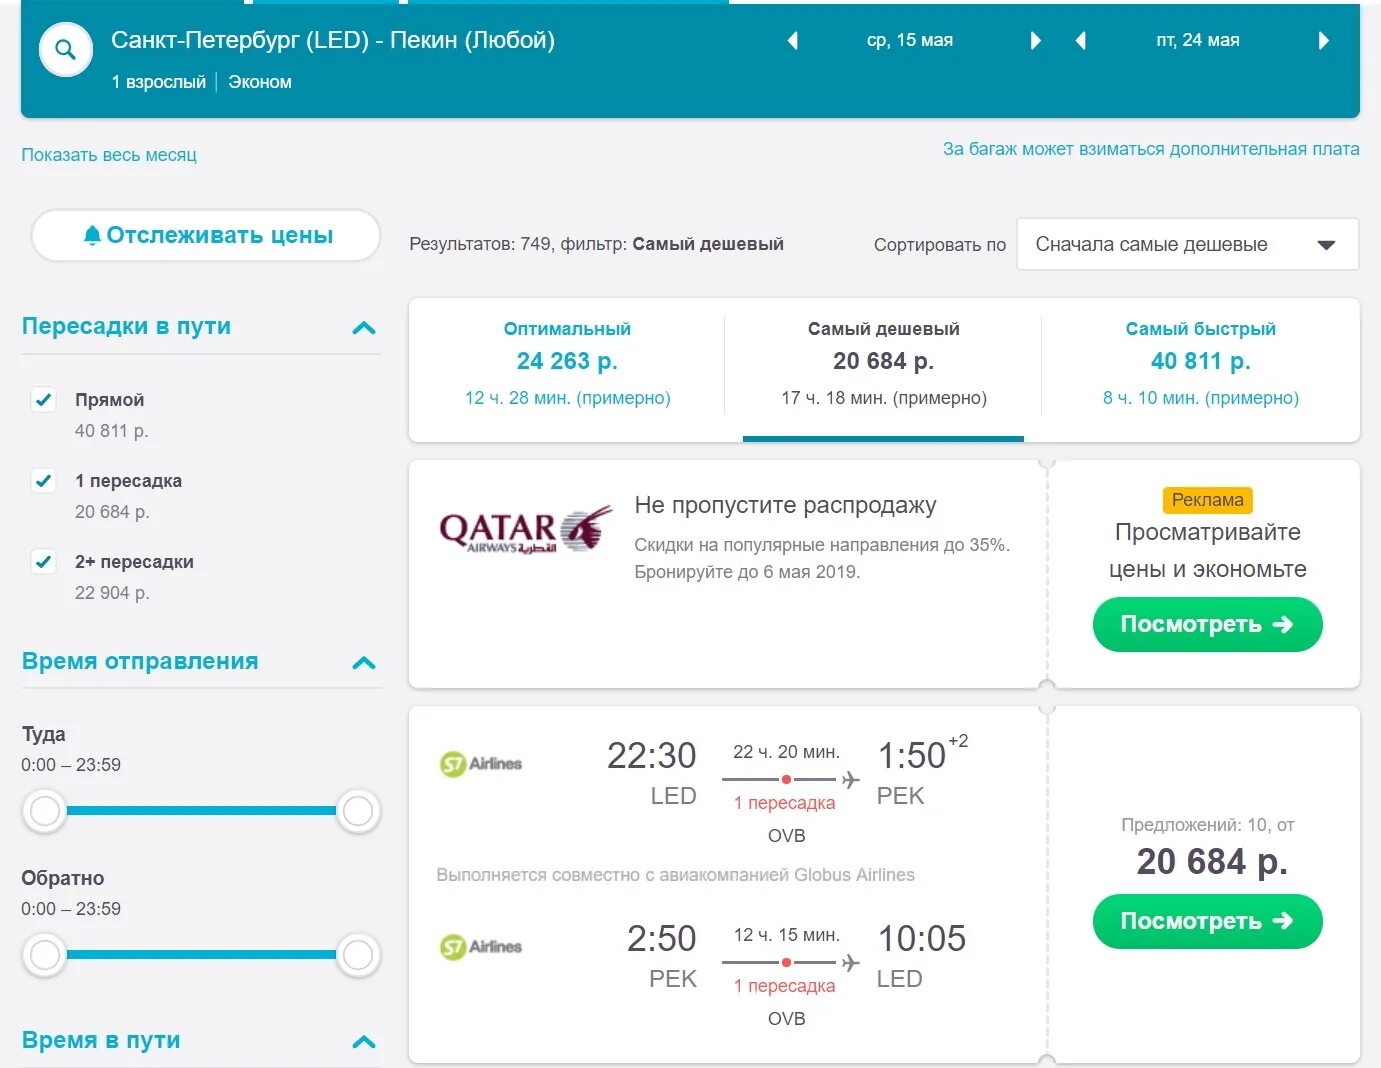Go to previous departure date arrow
This screenshot has height=1068, width=1381.
(x=793, y=41)
